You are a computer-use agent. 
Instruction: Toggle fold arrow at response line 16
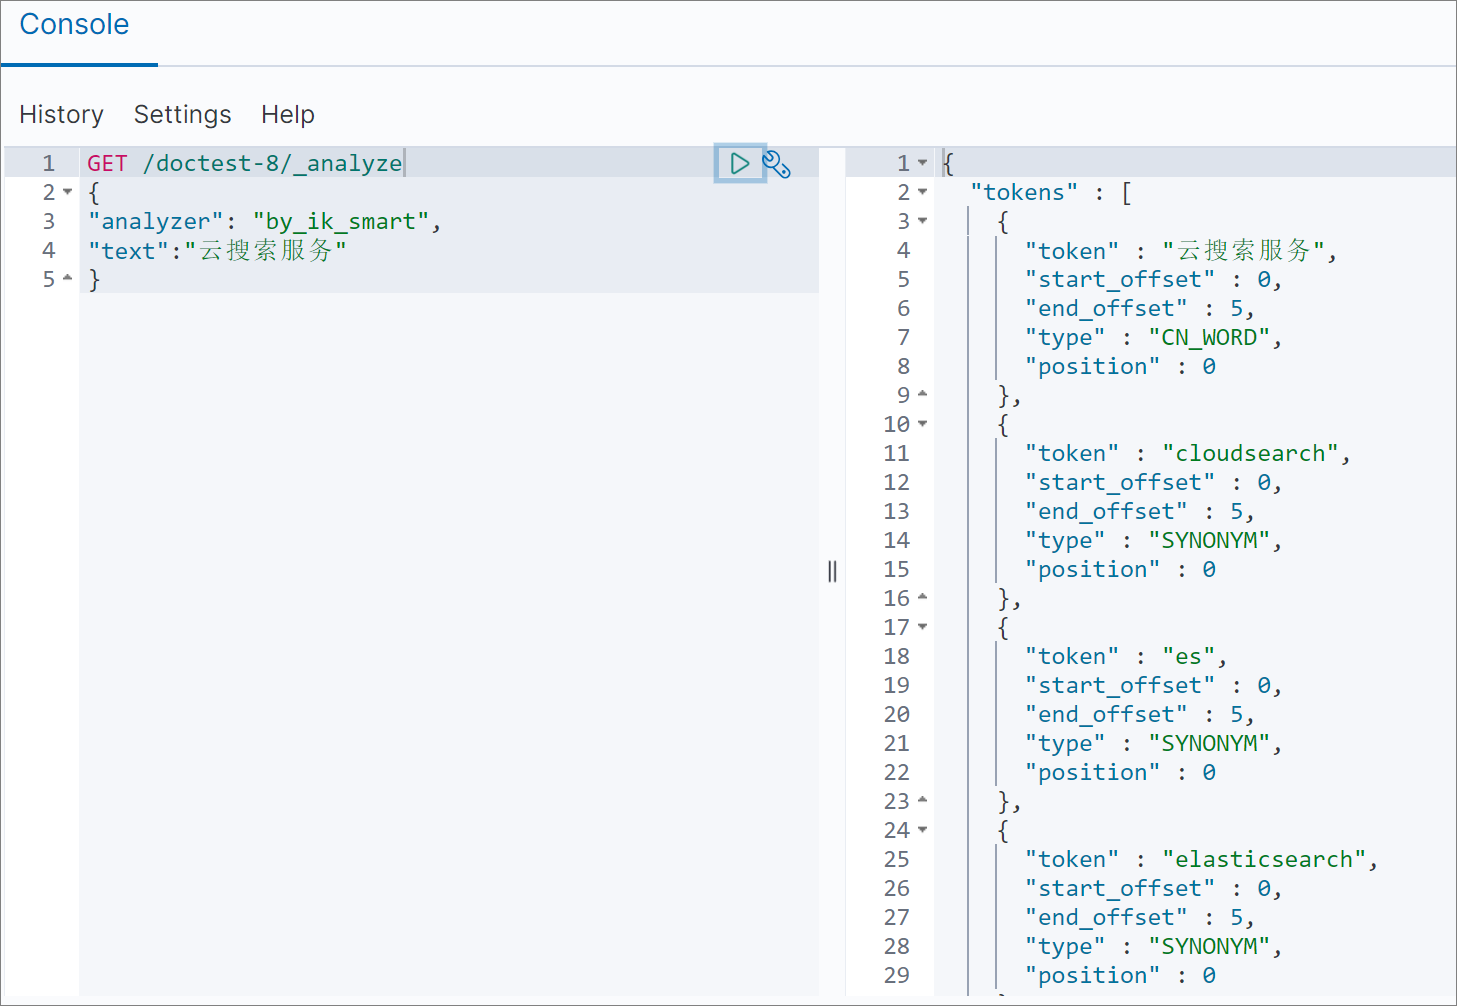923,597
